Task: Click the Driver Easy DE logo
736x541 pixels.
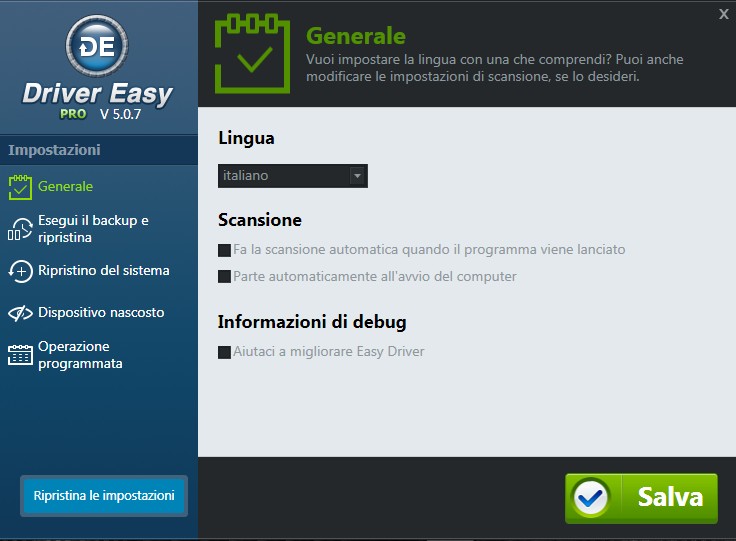Action: tap(97, 46)
